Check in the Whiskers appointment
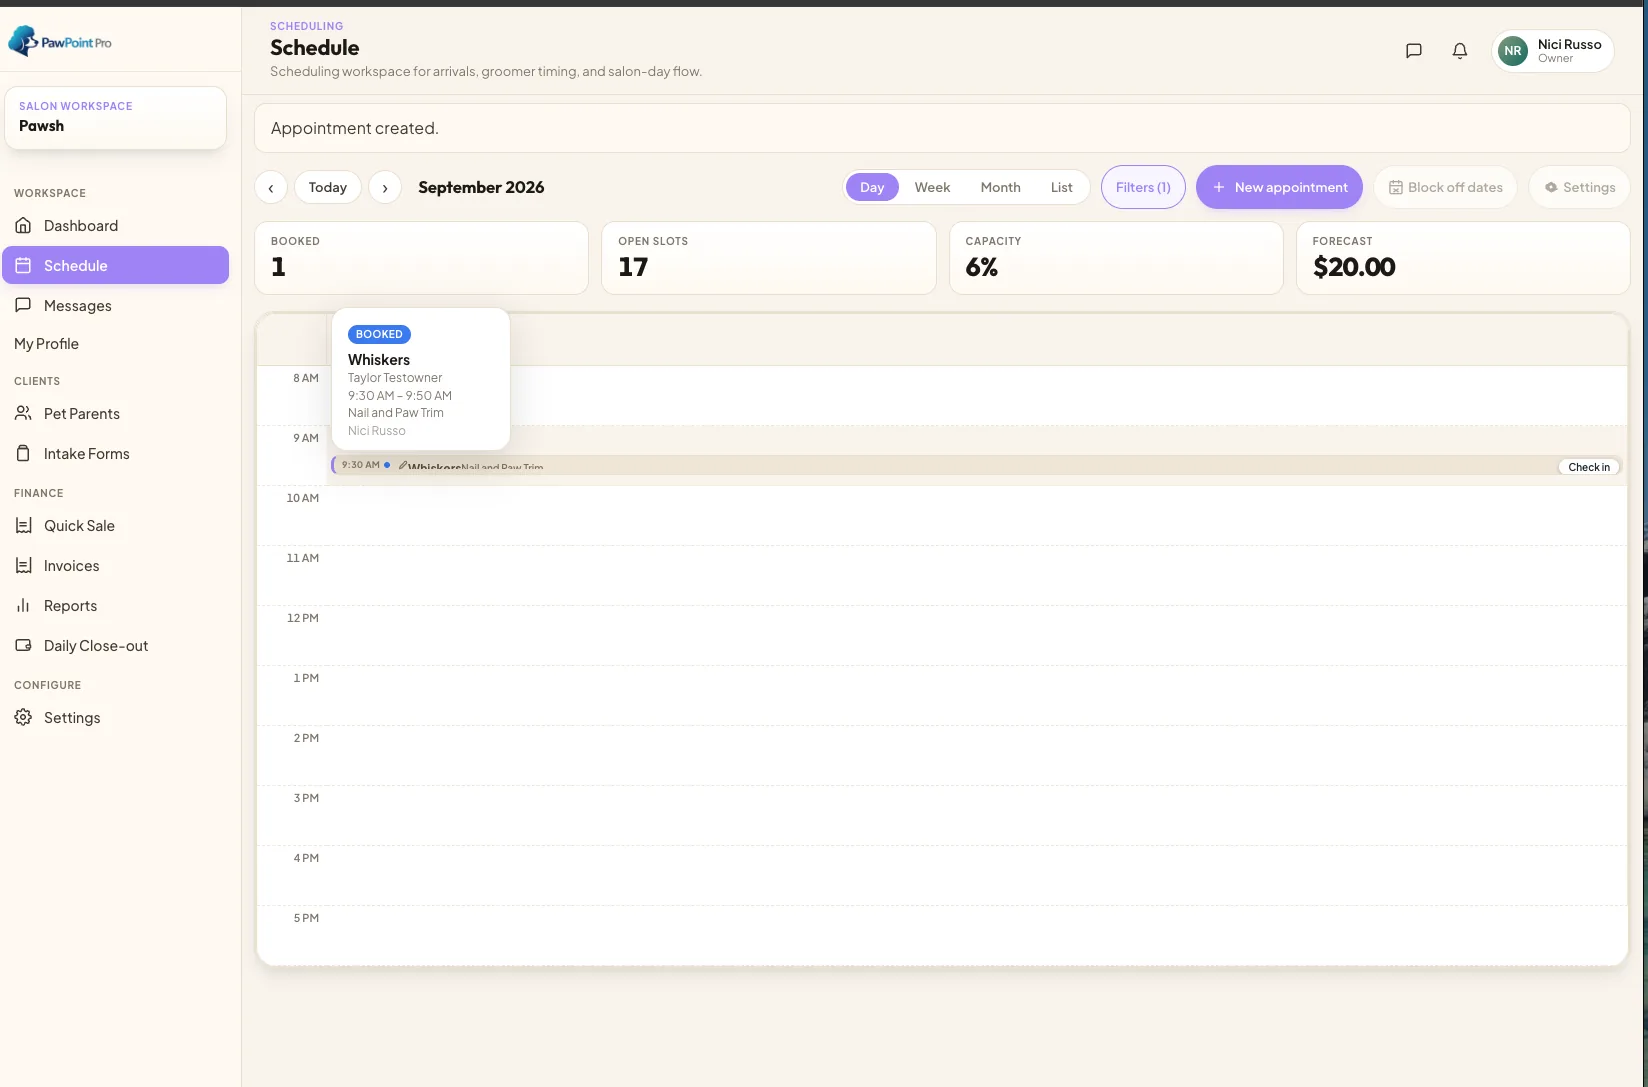Screen dimensions: 1648x1087 point(1589,467)
